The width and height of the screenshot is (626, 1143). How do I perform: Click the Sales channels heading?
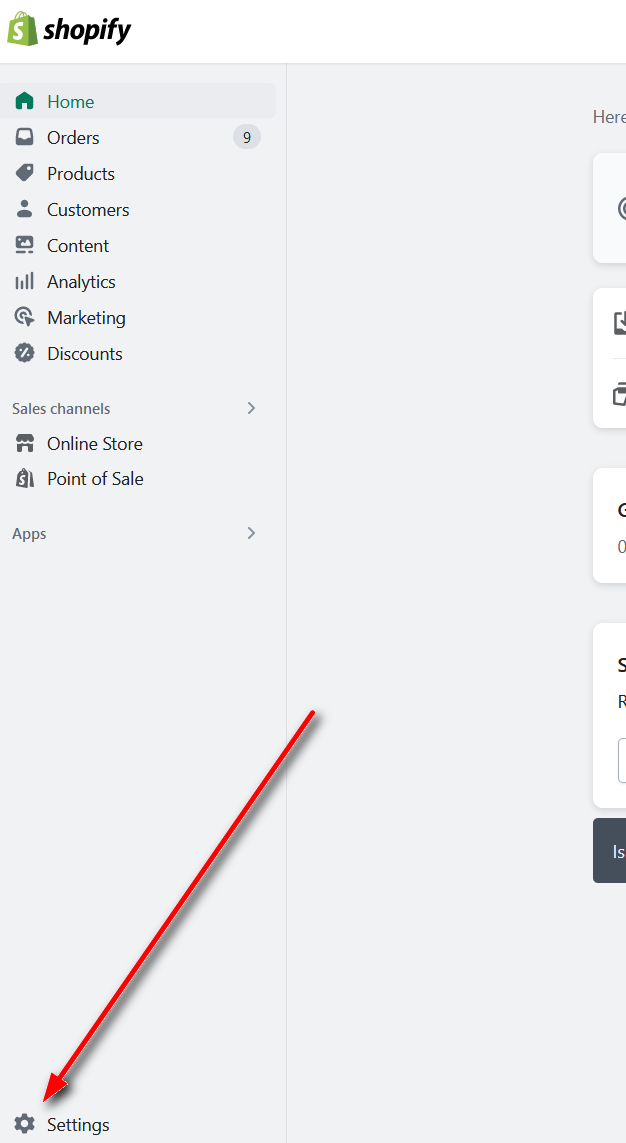pos(61,409)
